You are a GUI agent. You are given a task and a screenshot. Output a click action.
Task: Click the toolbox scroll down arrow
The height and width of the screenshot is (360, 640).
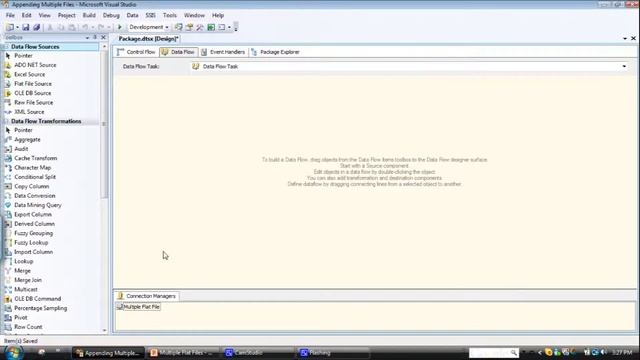tap(104, 330)
